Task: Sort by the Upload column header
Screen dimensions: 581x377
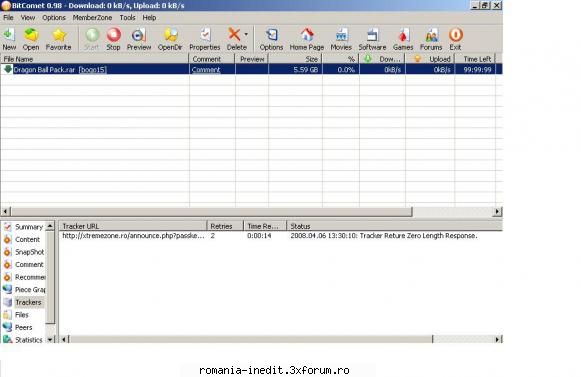Action: point(430,59)
